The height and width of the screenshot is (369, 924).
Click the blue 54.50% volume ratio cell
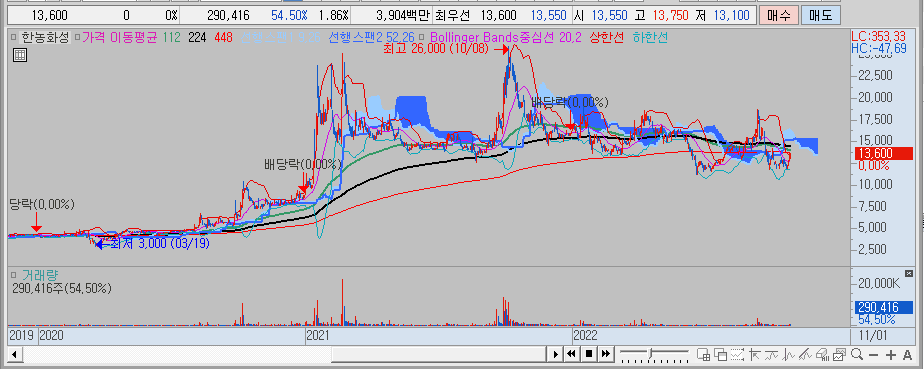point(288,15)
